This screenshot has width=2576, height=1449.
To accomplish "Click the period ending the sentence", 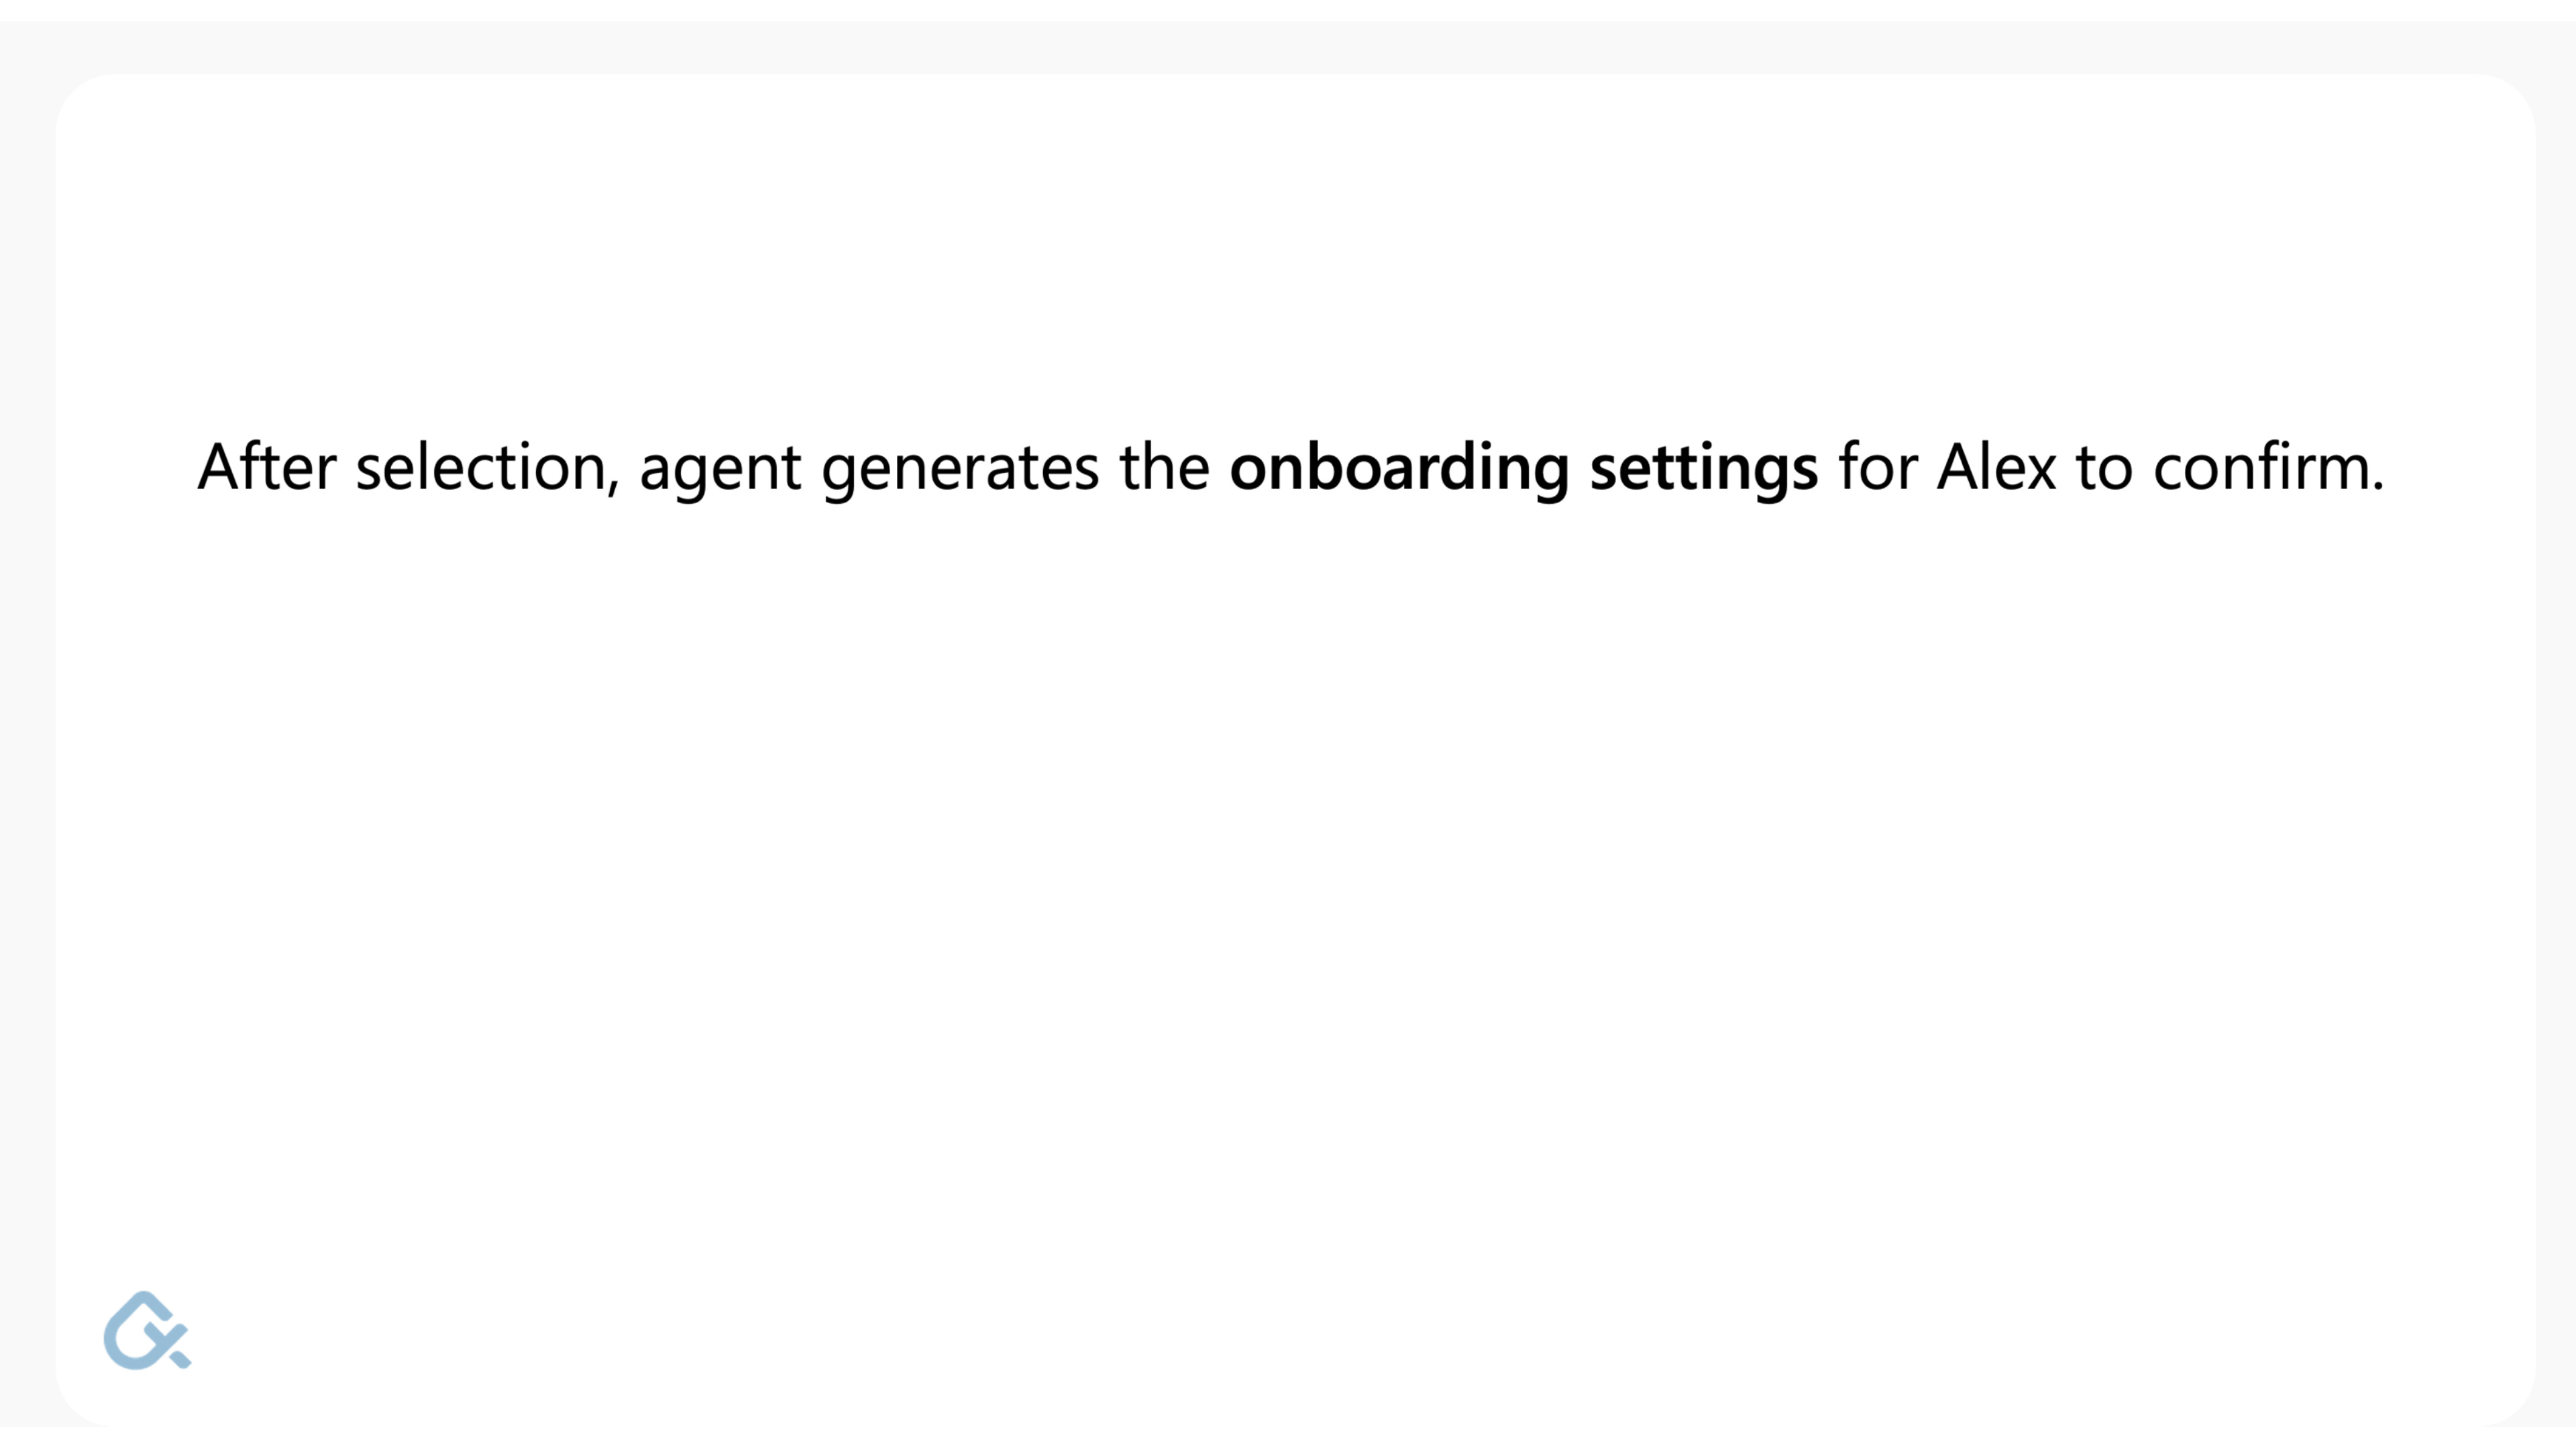I will click(2377, 487).
